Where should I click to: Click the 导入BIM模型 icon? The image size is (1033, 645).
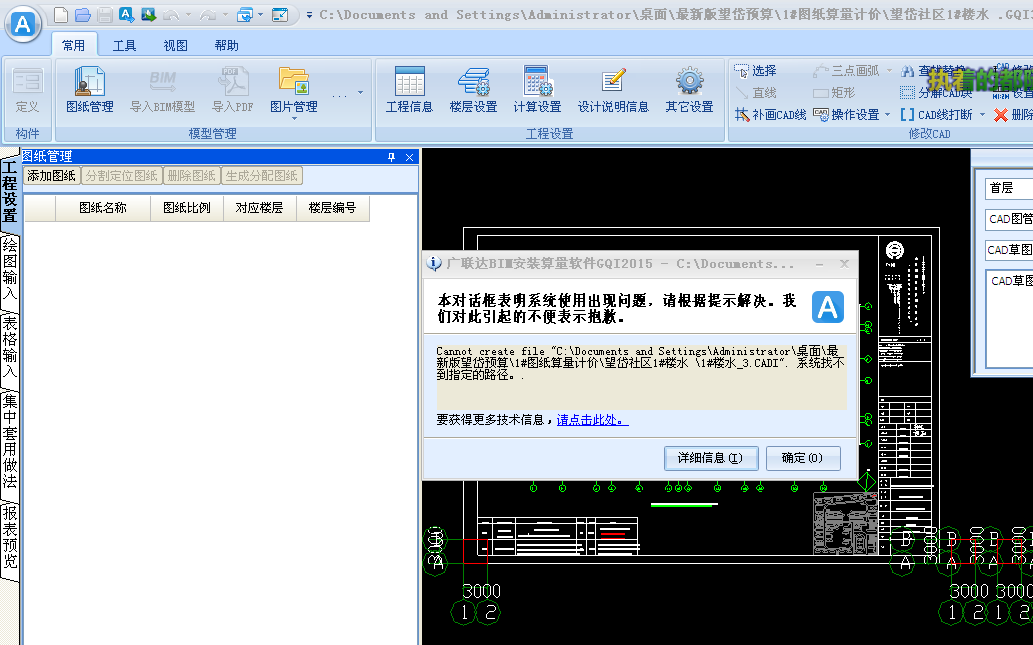pyautogui.click(x=162, y=90)
